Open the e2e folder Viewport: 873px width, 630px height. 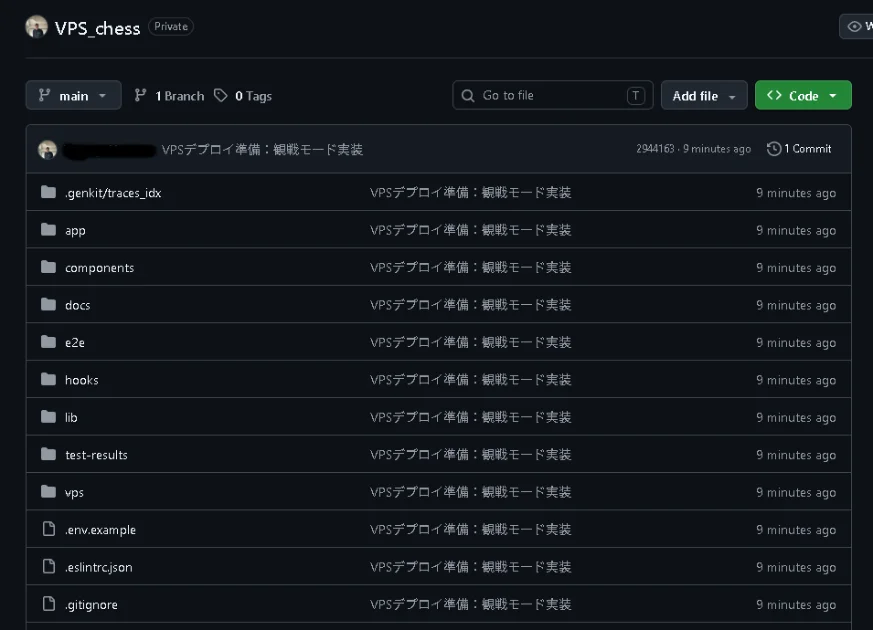(x=75, y=343)
